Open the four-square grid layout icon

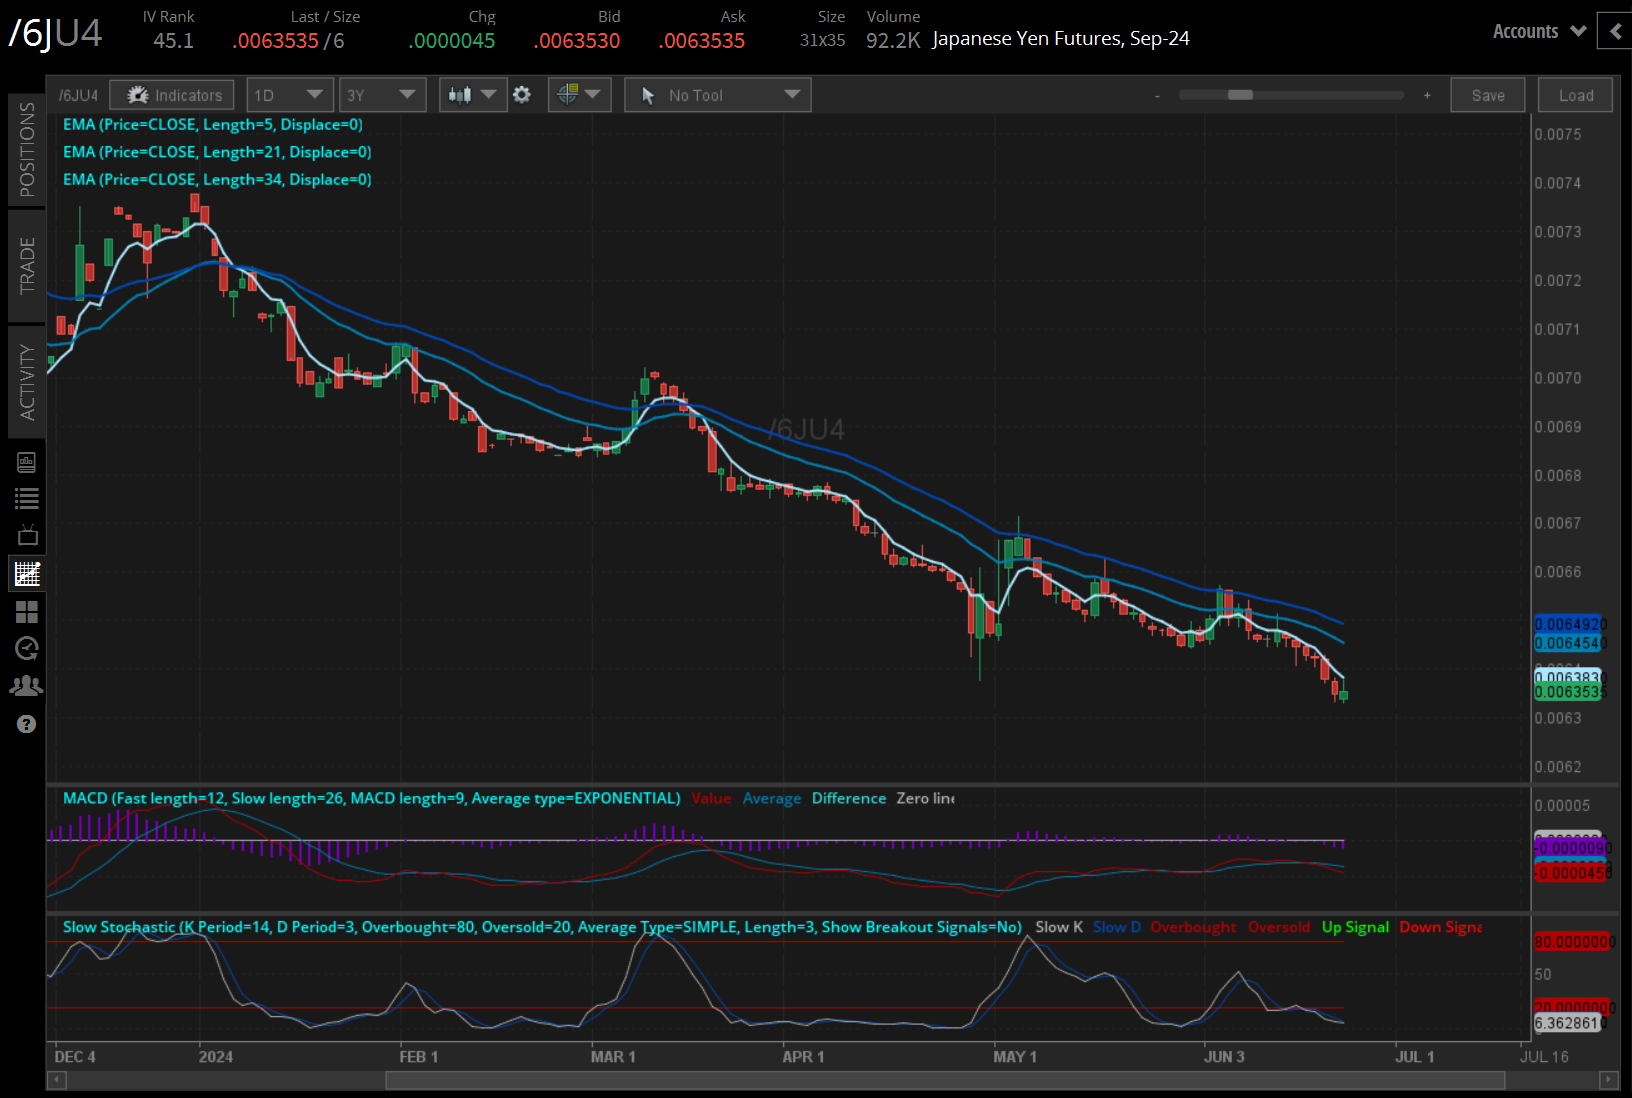[27, 611]
